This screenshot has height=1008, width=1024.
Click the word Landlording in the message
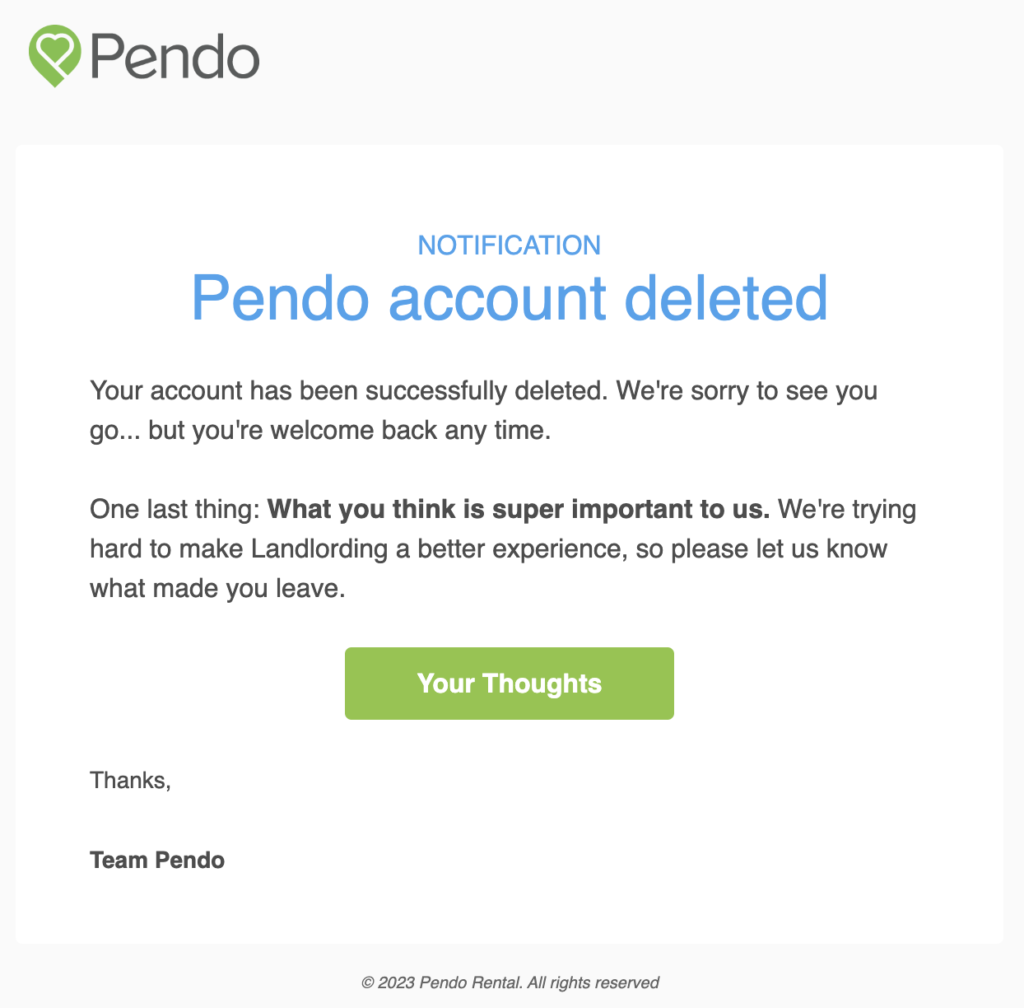point(319,549)
